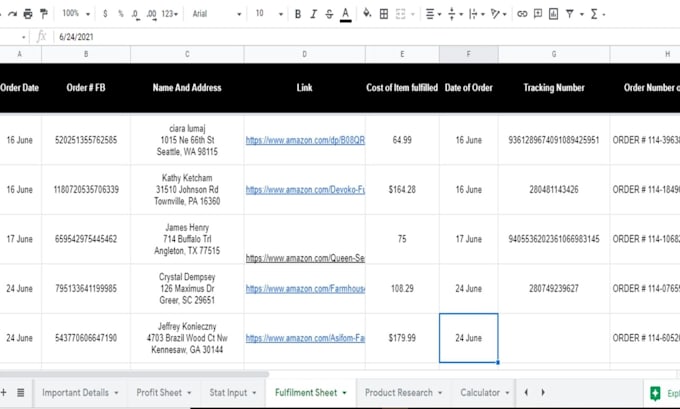Select the Fulfilment Sheet tab
The image size is (680, 409).
(306, 393)
